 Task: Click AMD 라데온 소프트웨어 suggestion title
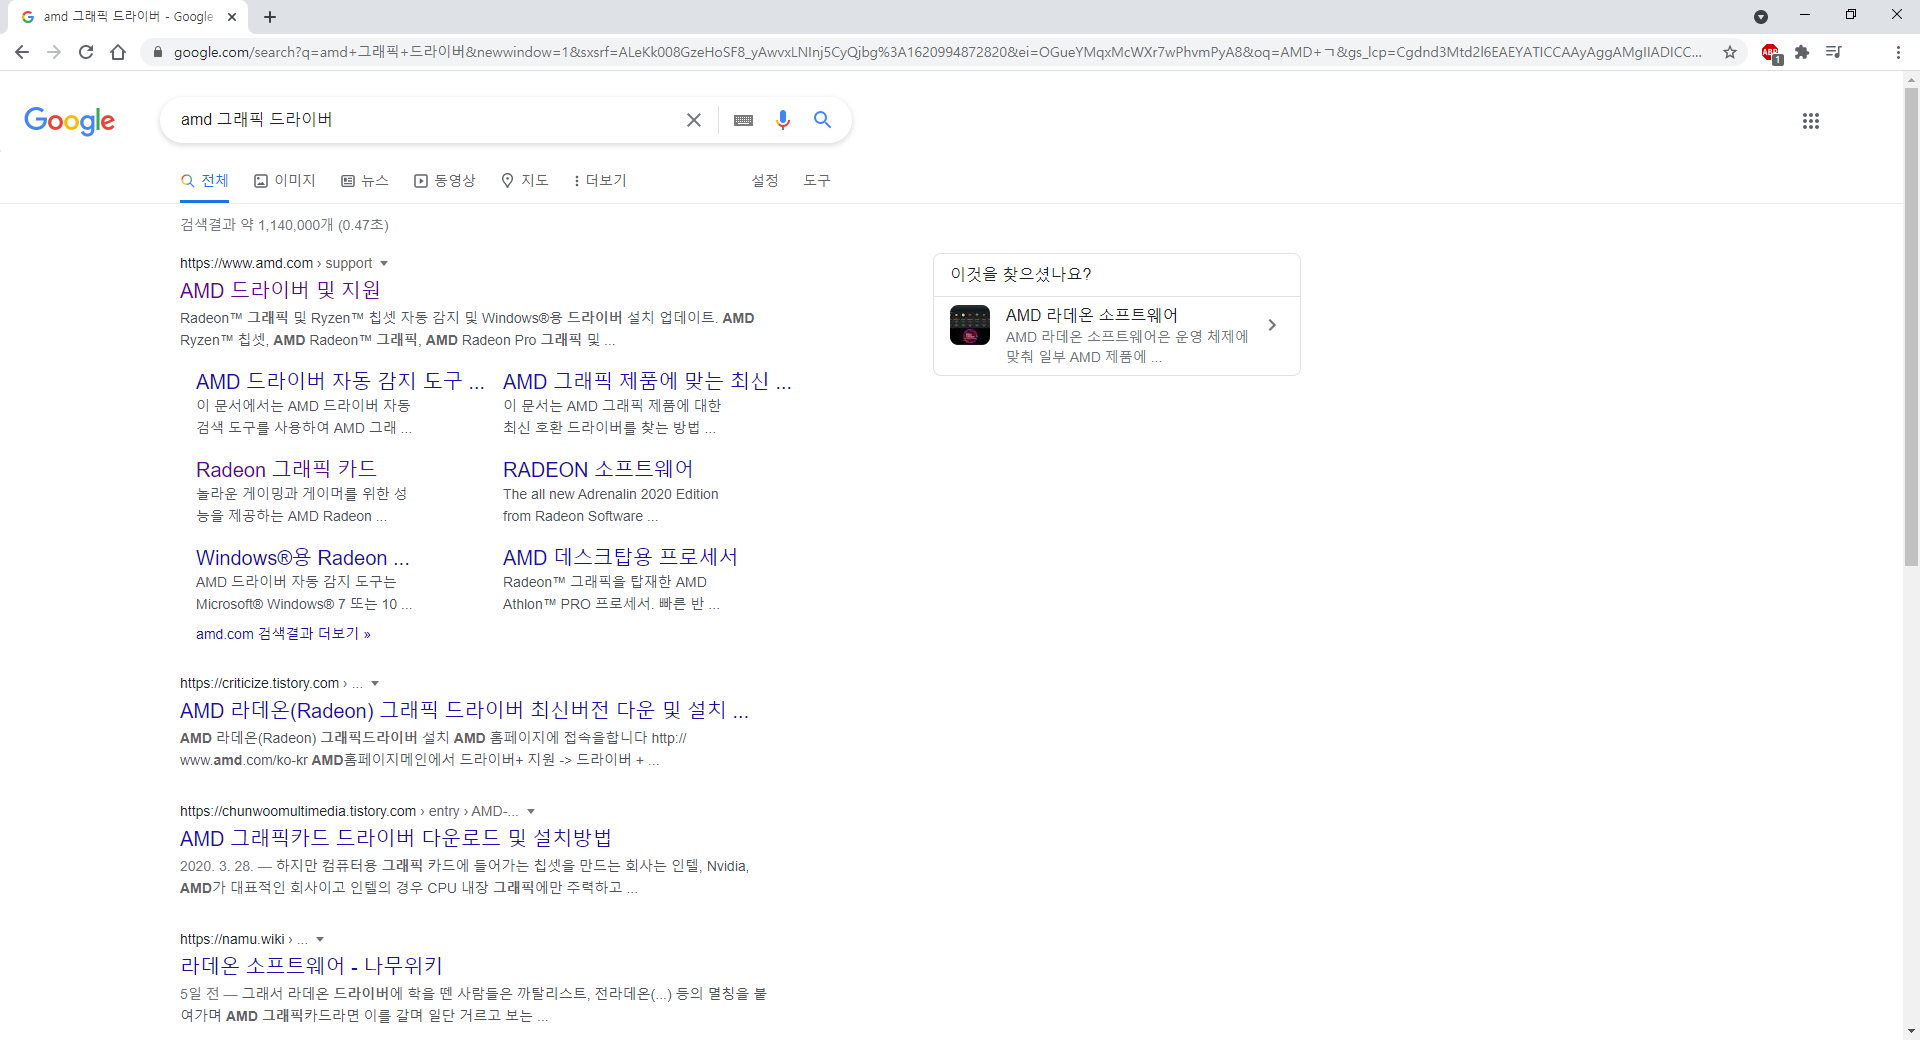point(1091,315)
